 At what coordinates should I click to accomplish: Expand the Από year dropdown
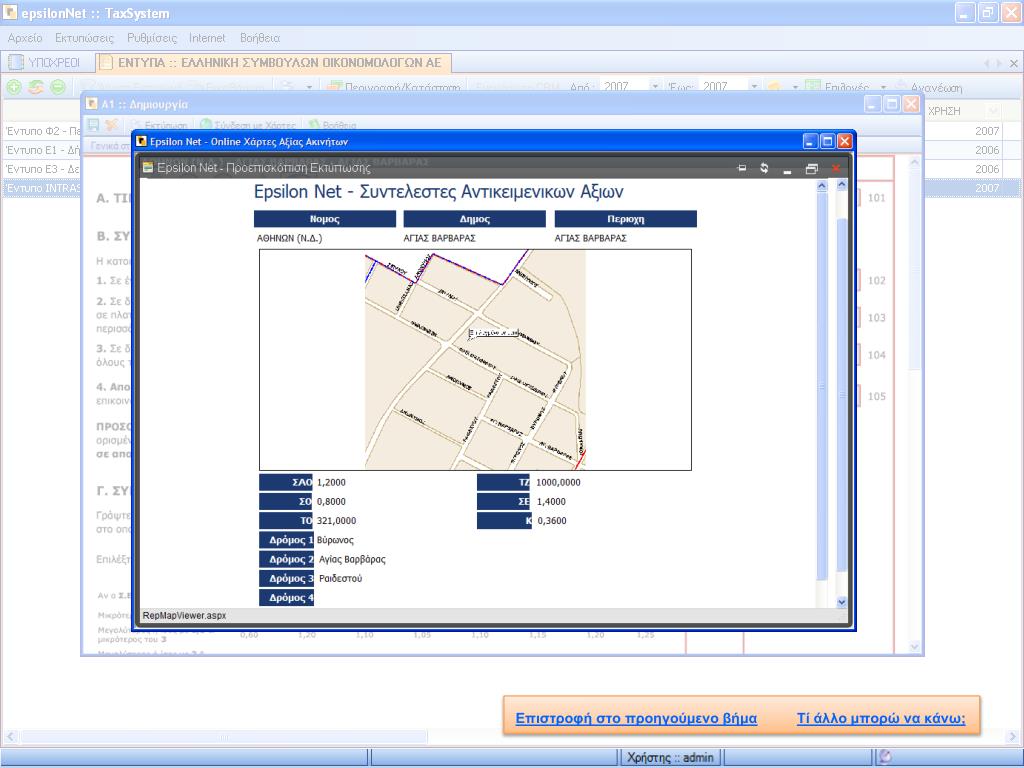(x=655, y=87)
